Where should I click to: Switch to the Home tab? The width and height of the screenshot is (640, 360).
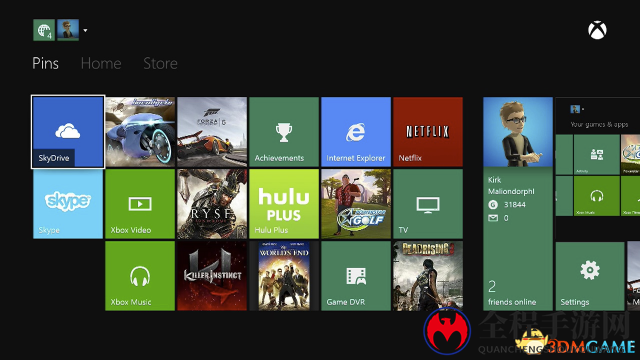pyautogui.click(x=101, y=64)
